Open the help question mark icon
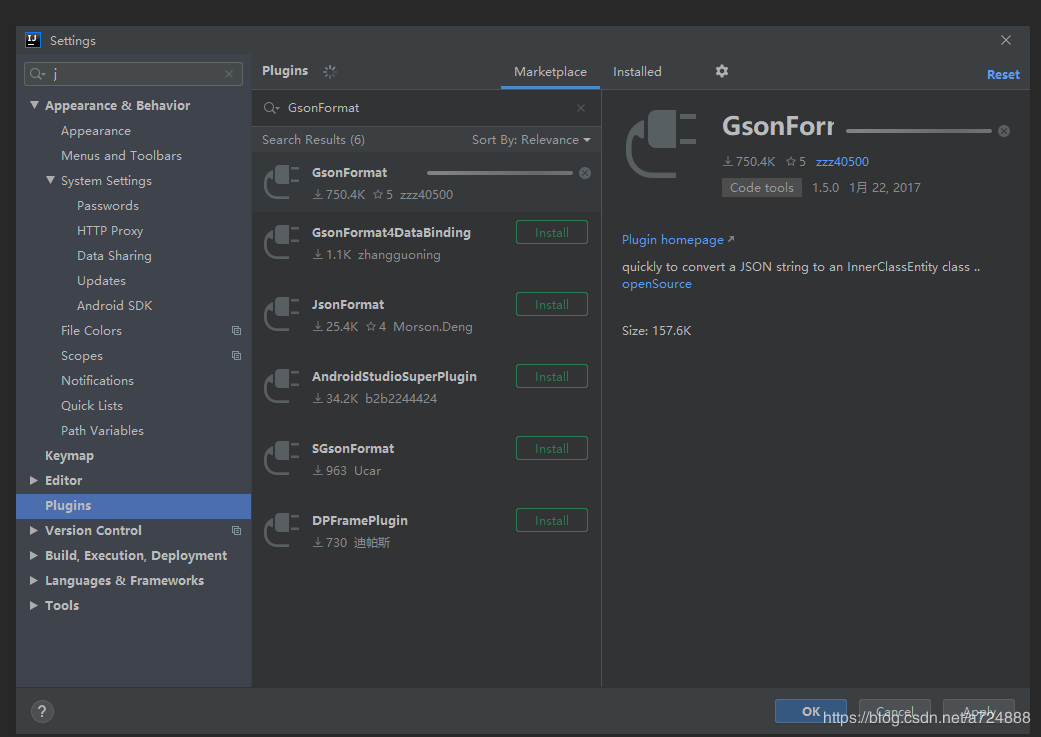This screenshot has width=1041, height=737. click(x=42, y=712)
